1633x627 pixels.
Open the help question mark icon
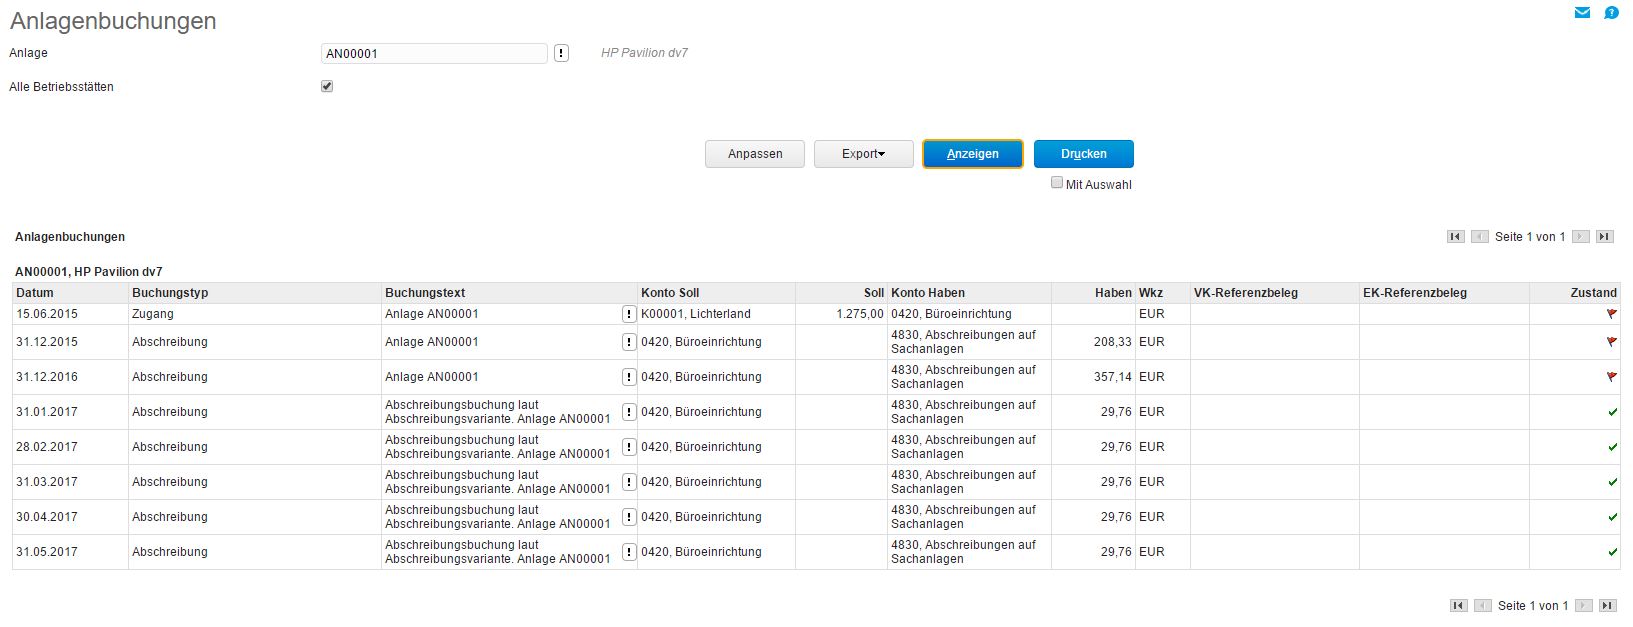(1611, 13)
